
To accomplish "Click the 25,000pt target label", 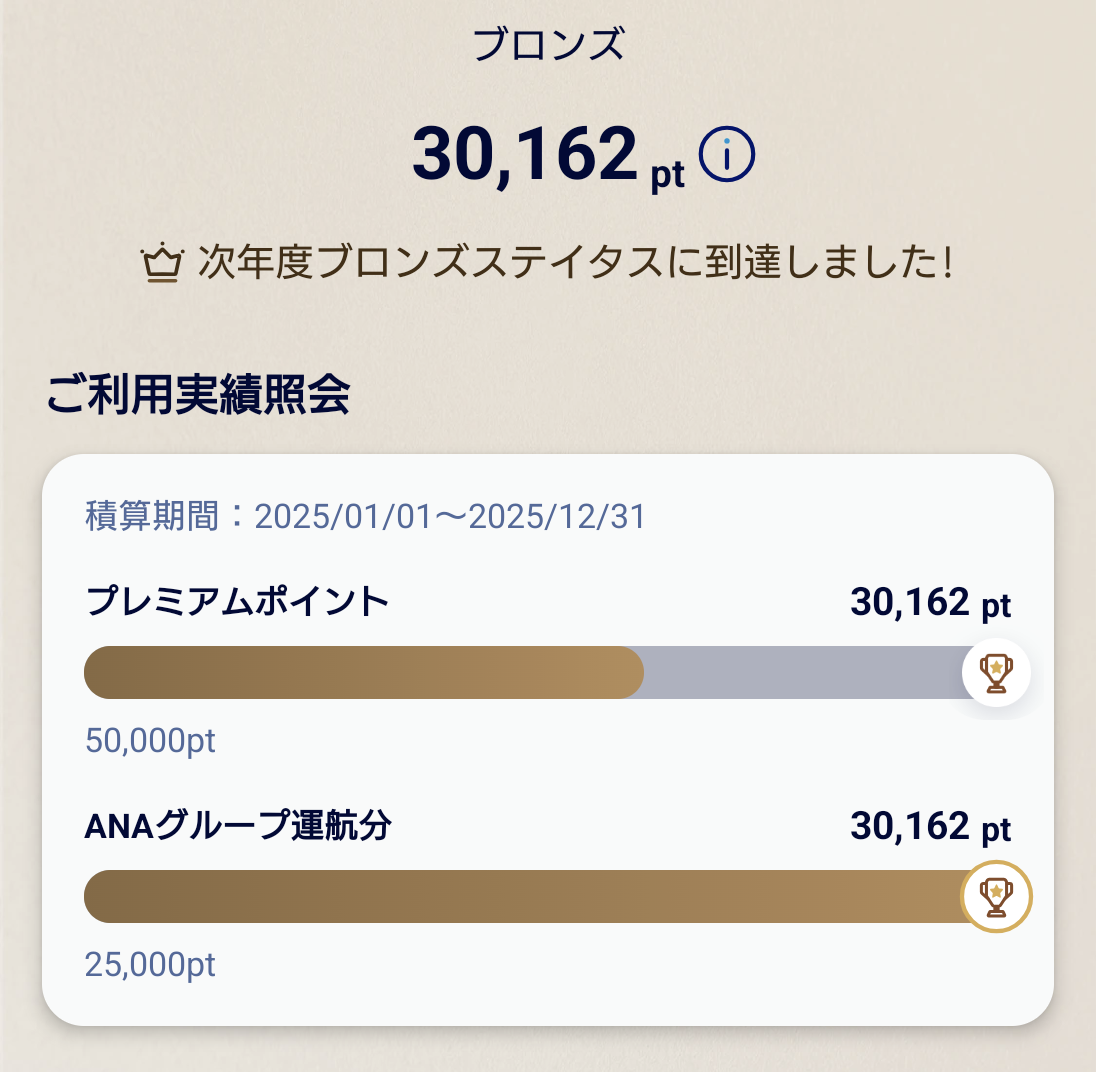I will pos(150,965).
